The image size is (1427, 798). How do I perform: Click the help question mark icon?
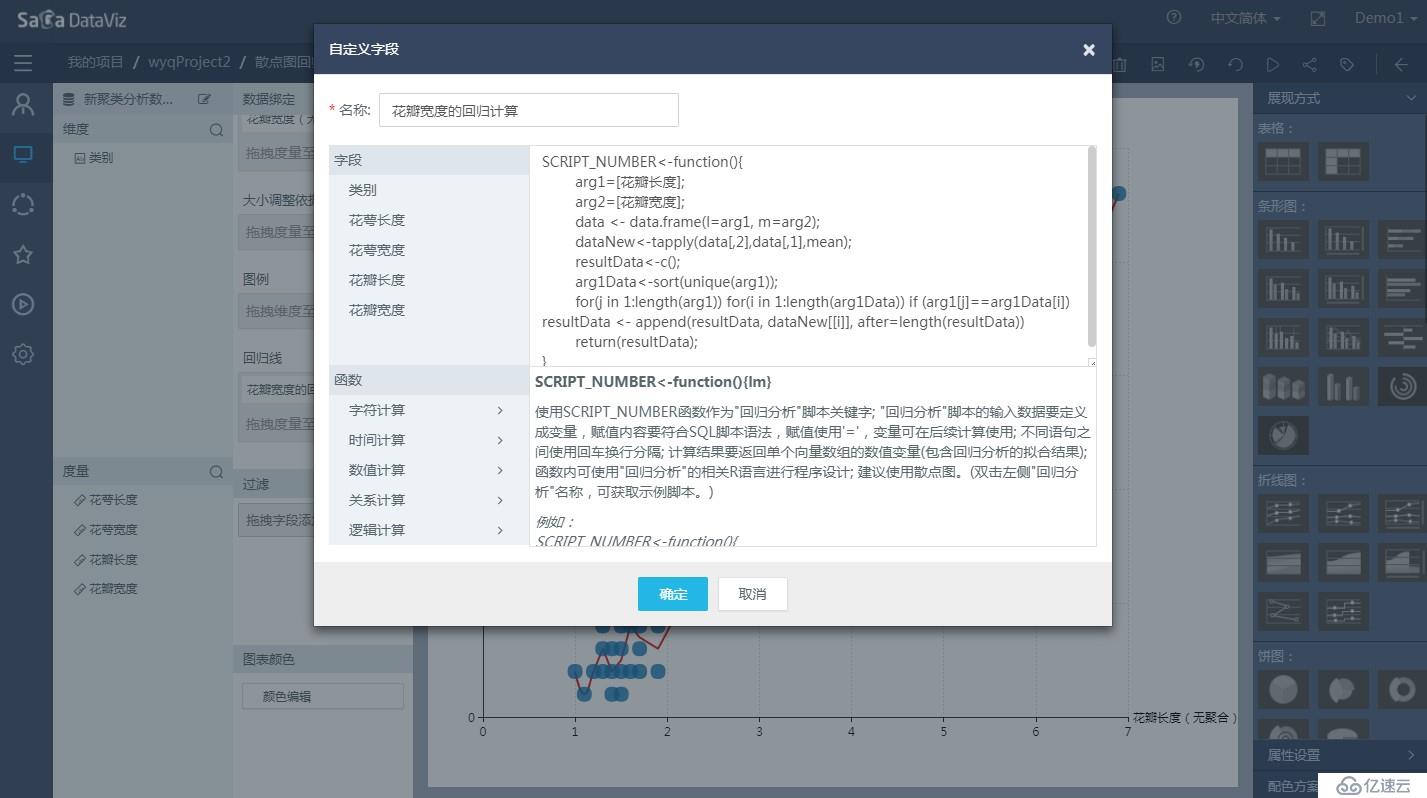click(1174, 18)
